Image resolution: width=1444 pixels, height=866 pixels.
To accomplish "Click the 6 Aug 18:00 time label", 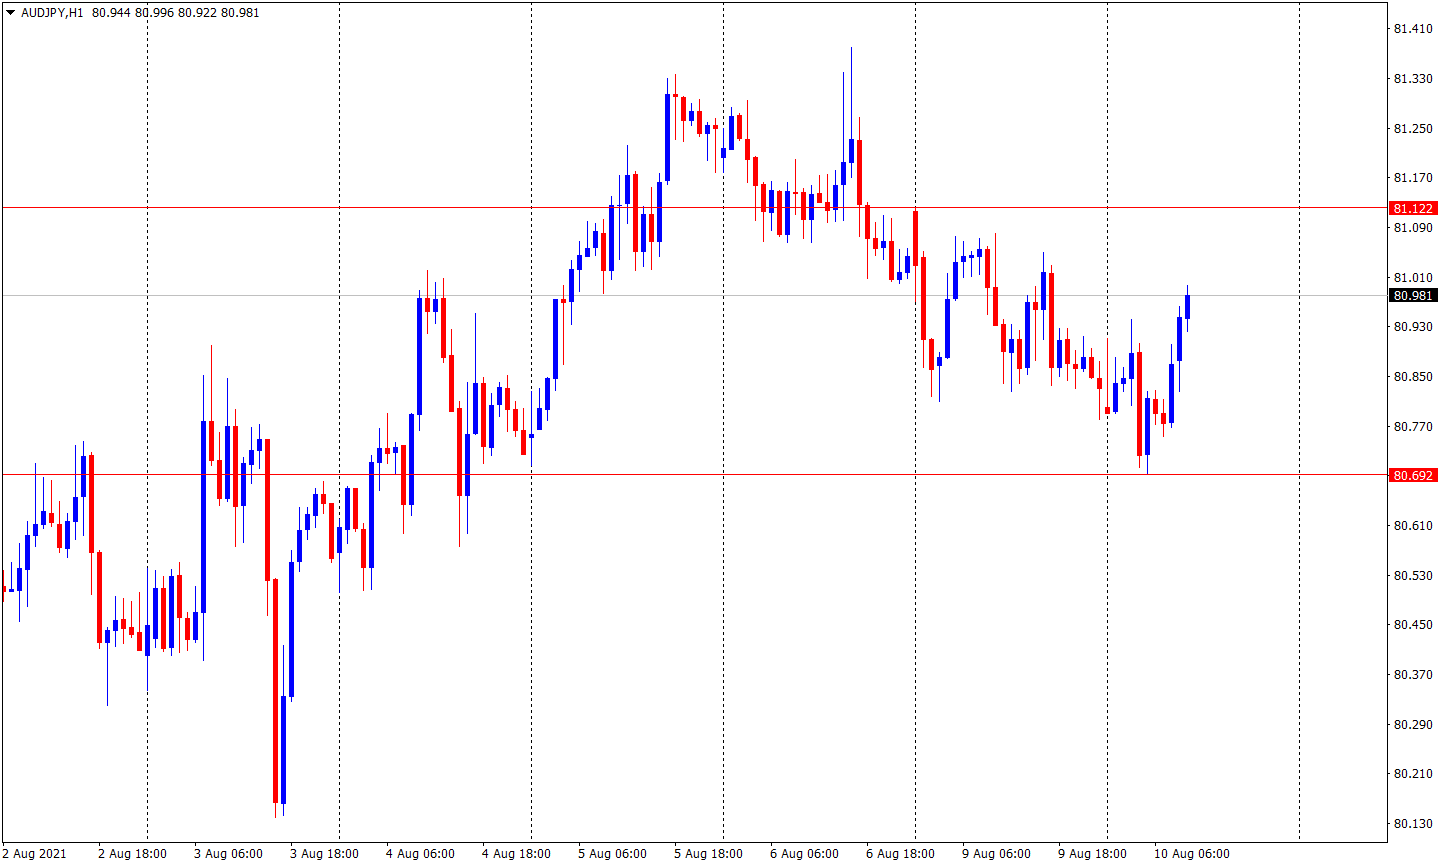I will pyautogui.click(x=900, y=854).
